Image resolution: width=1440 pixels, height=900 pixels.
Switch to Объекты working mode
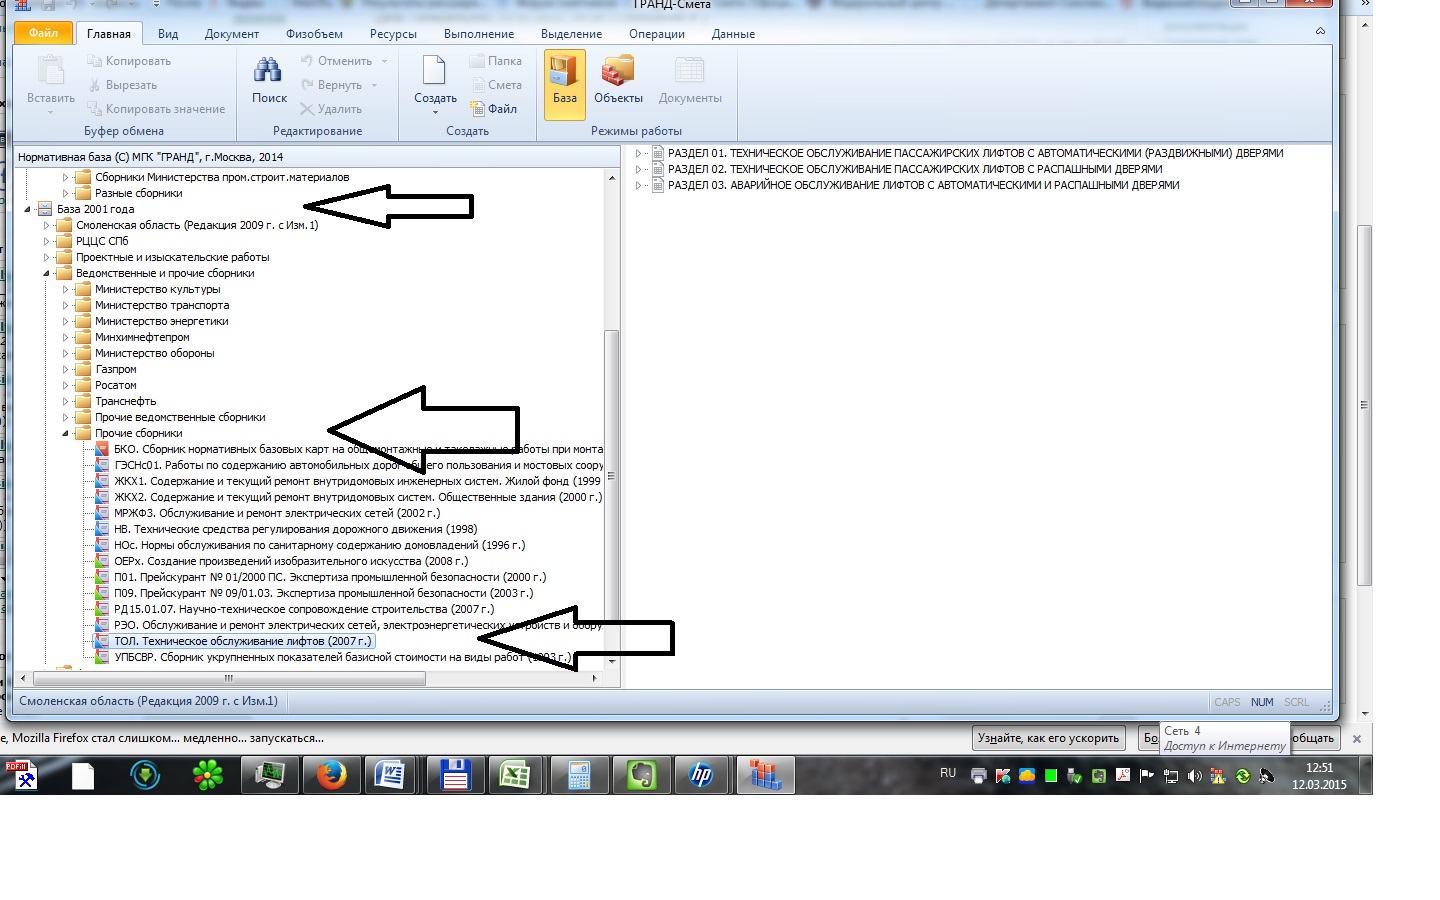point(618,80)
